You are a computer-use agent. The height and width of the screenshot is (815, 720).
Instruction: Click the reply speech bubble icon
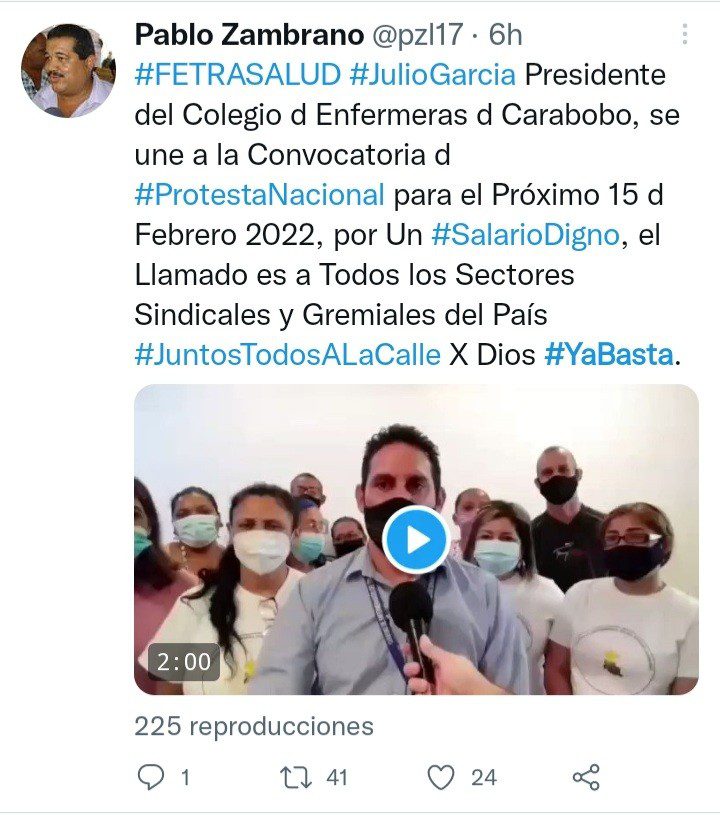[x=151, y=777]
